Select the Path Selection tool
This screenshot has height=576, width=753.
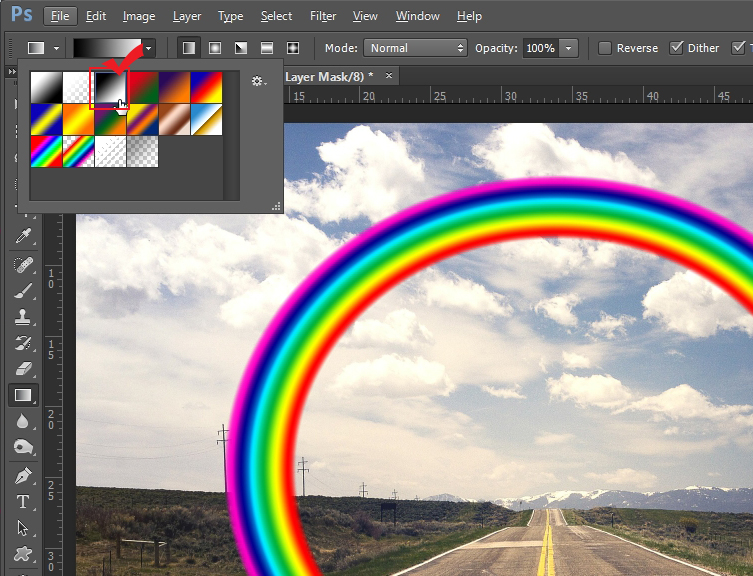(x=23, y=528)
